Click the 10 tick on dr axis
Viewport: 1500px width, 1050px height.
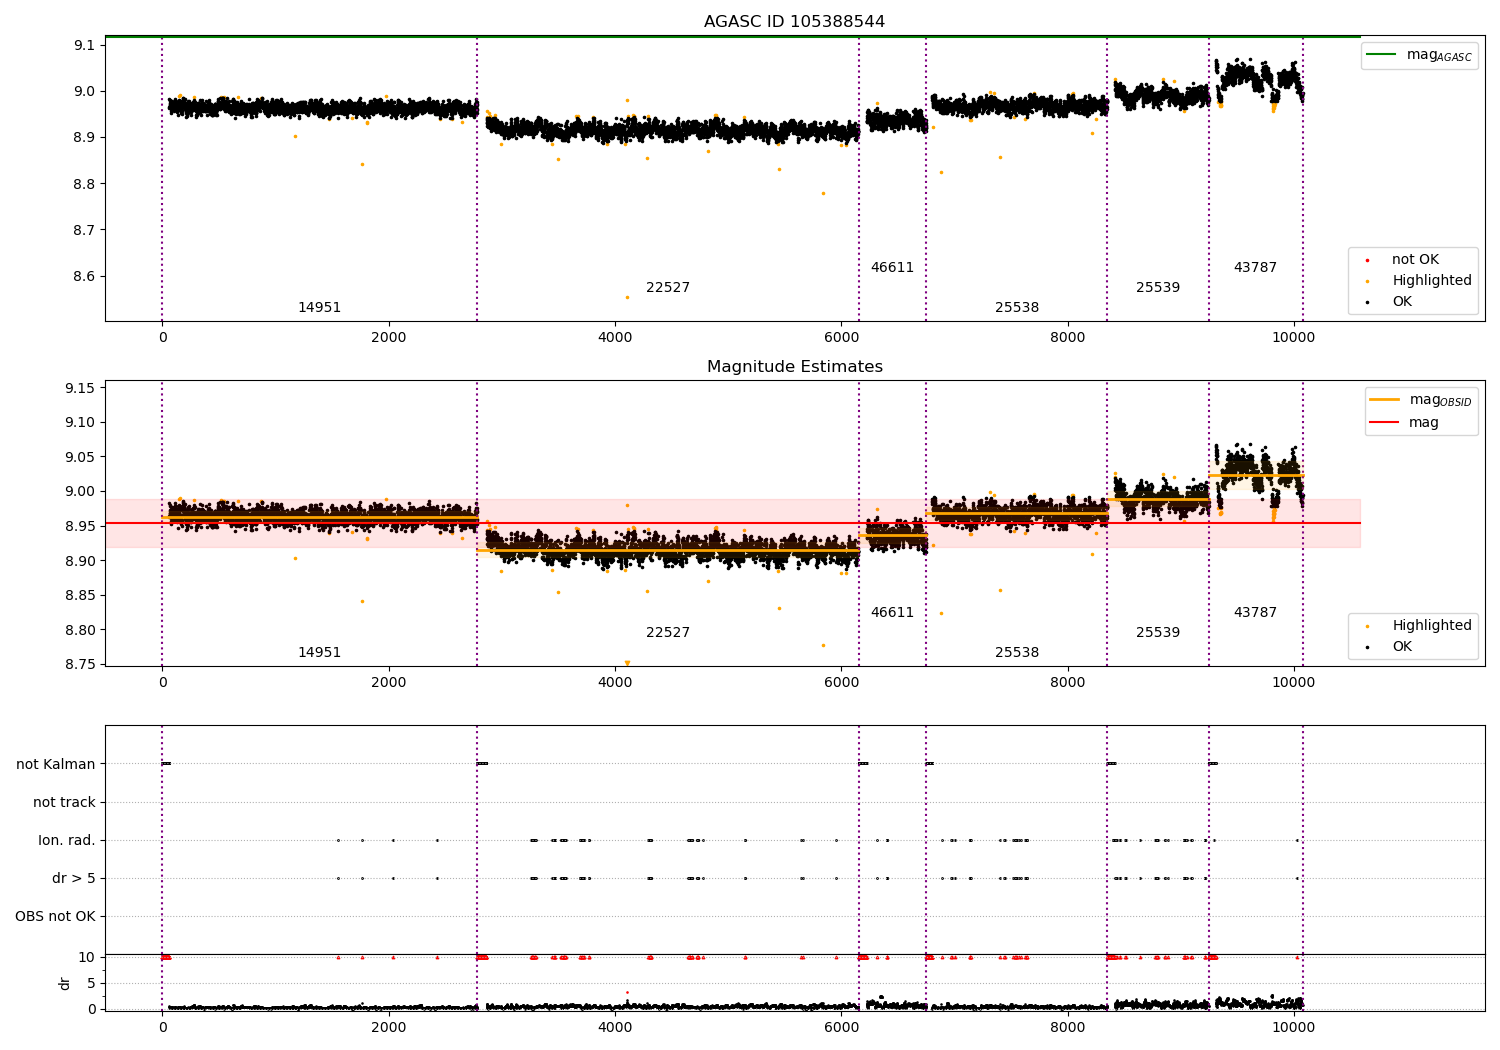click(87, 958)
